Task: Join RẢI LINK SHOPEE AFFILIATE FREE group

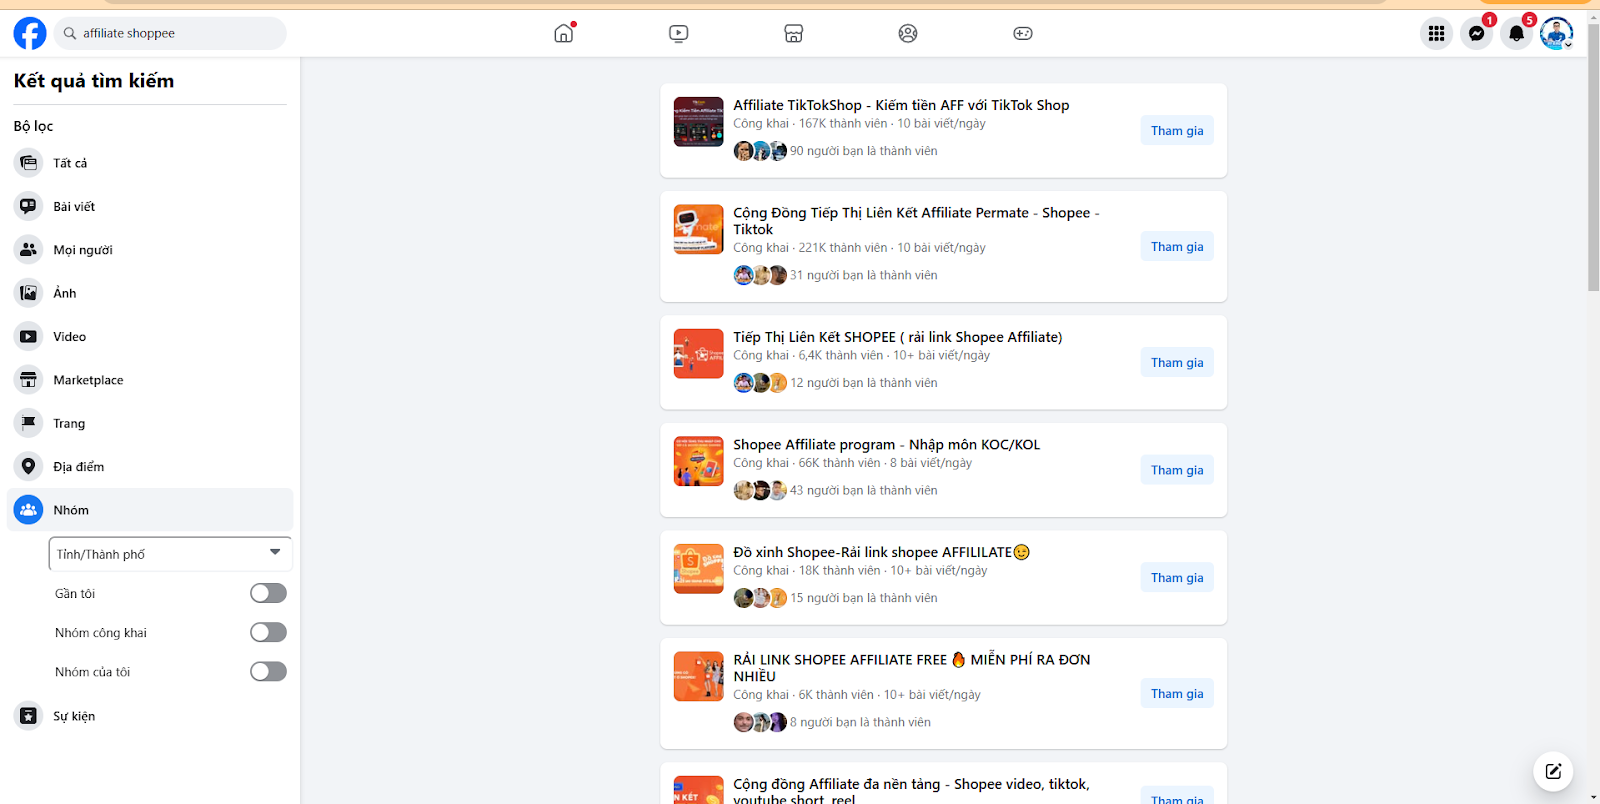Action: 1177,694
